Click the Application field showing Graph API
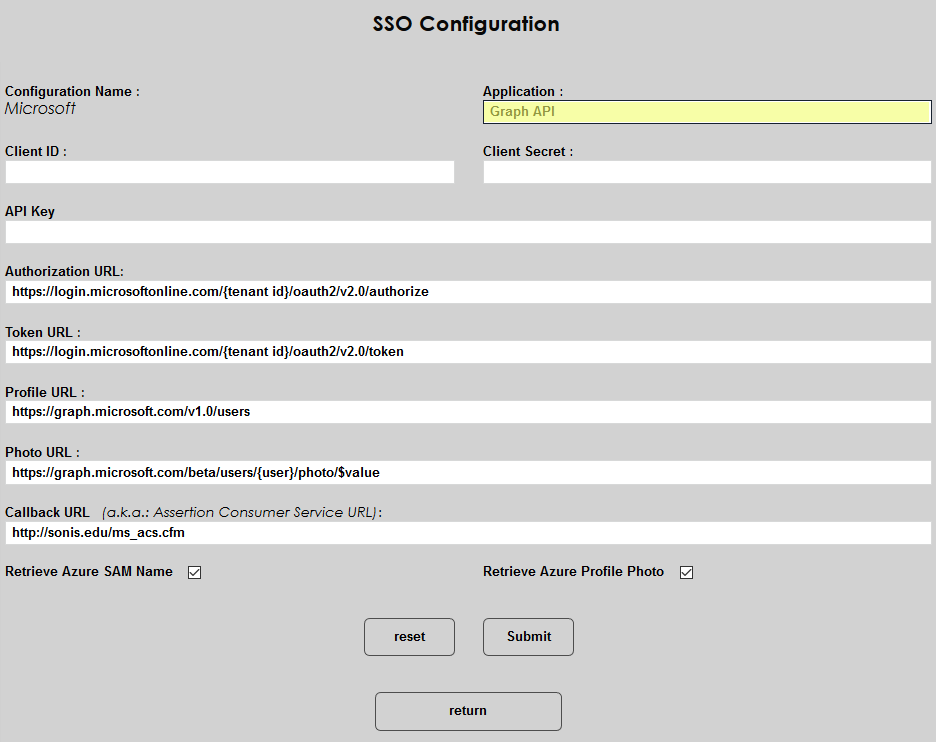936x742 pixels. click(707, 112)
